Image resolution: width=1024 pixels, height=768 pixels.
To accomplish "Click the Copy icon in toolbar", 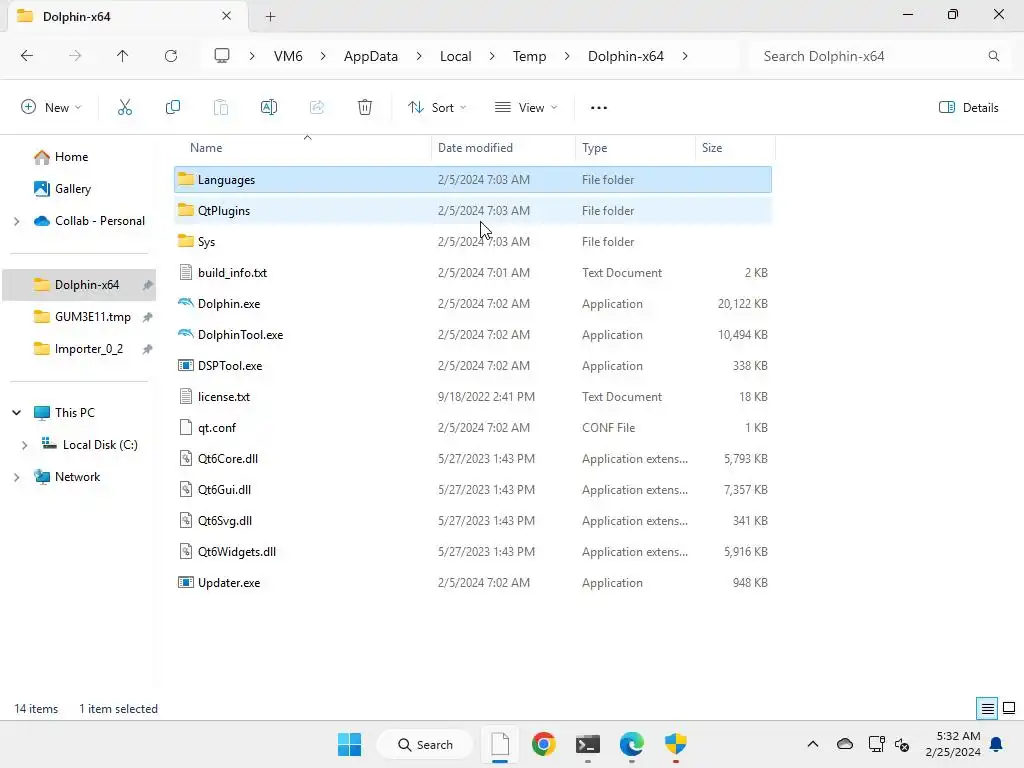I will (x=172, y=108).
